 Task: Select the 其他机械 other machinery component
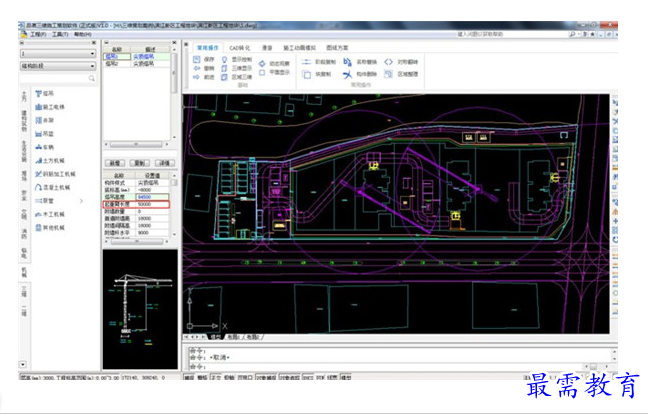(x=50, y=227)
